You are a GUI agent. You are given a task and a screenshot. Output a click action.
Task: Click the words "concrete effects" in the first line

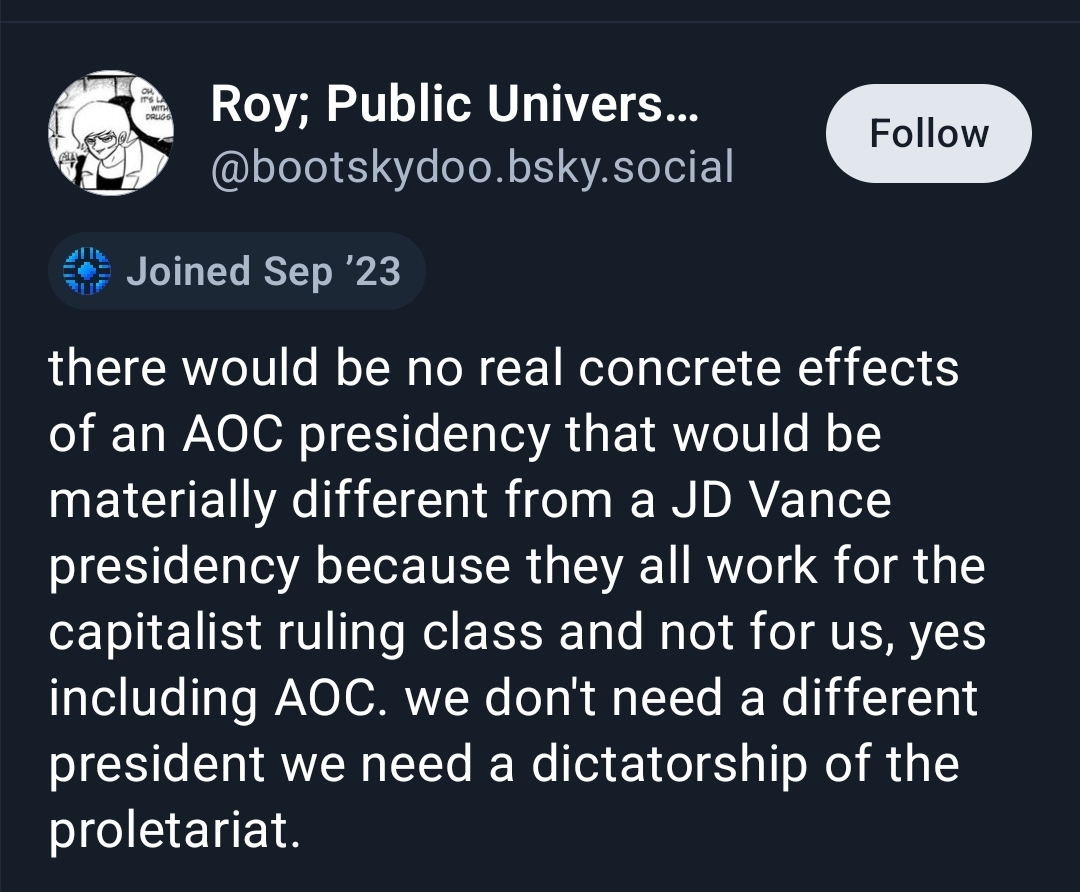pos(769,369)
